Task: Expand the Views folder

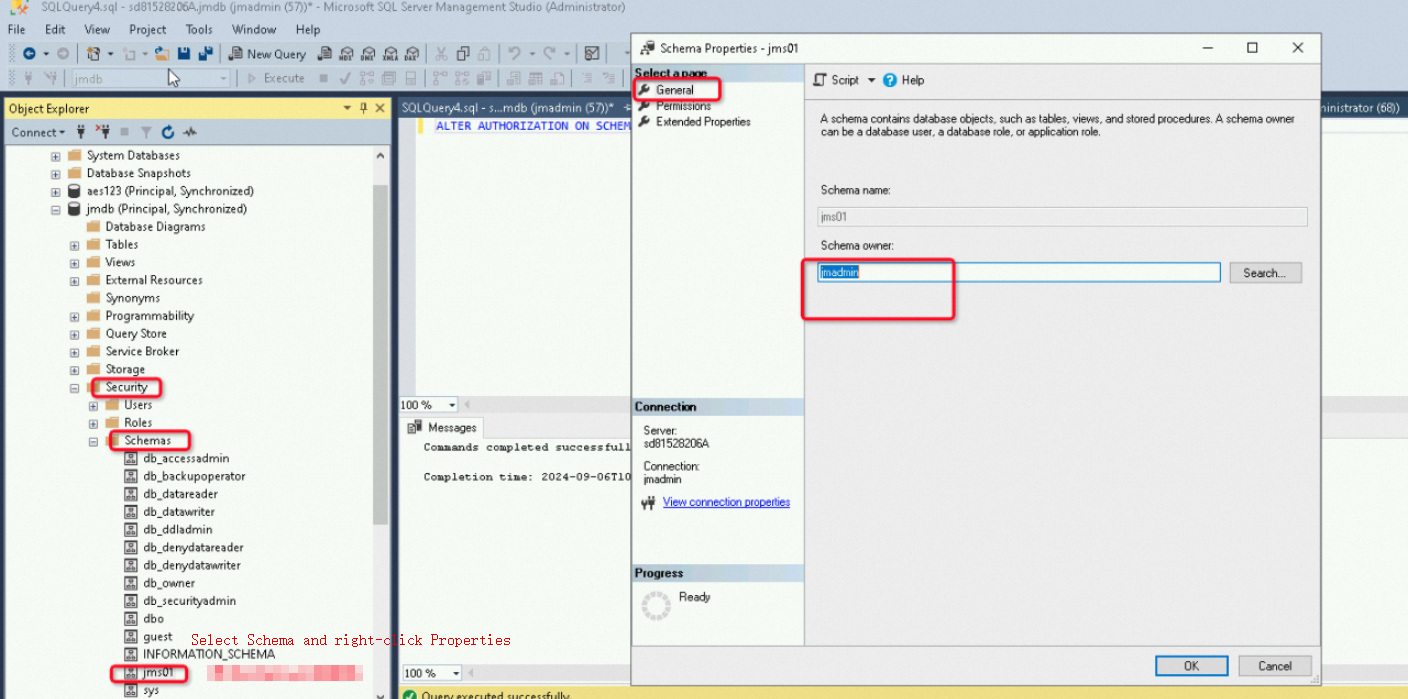Action: point(75,263)
